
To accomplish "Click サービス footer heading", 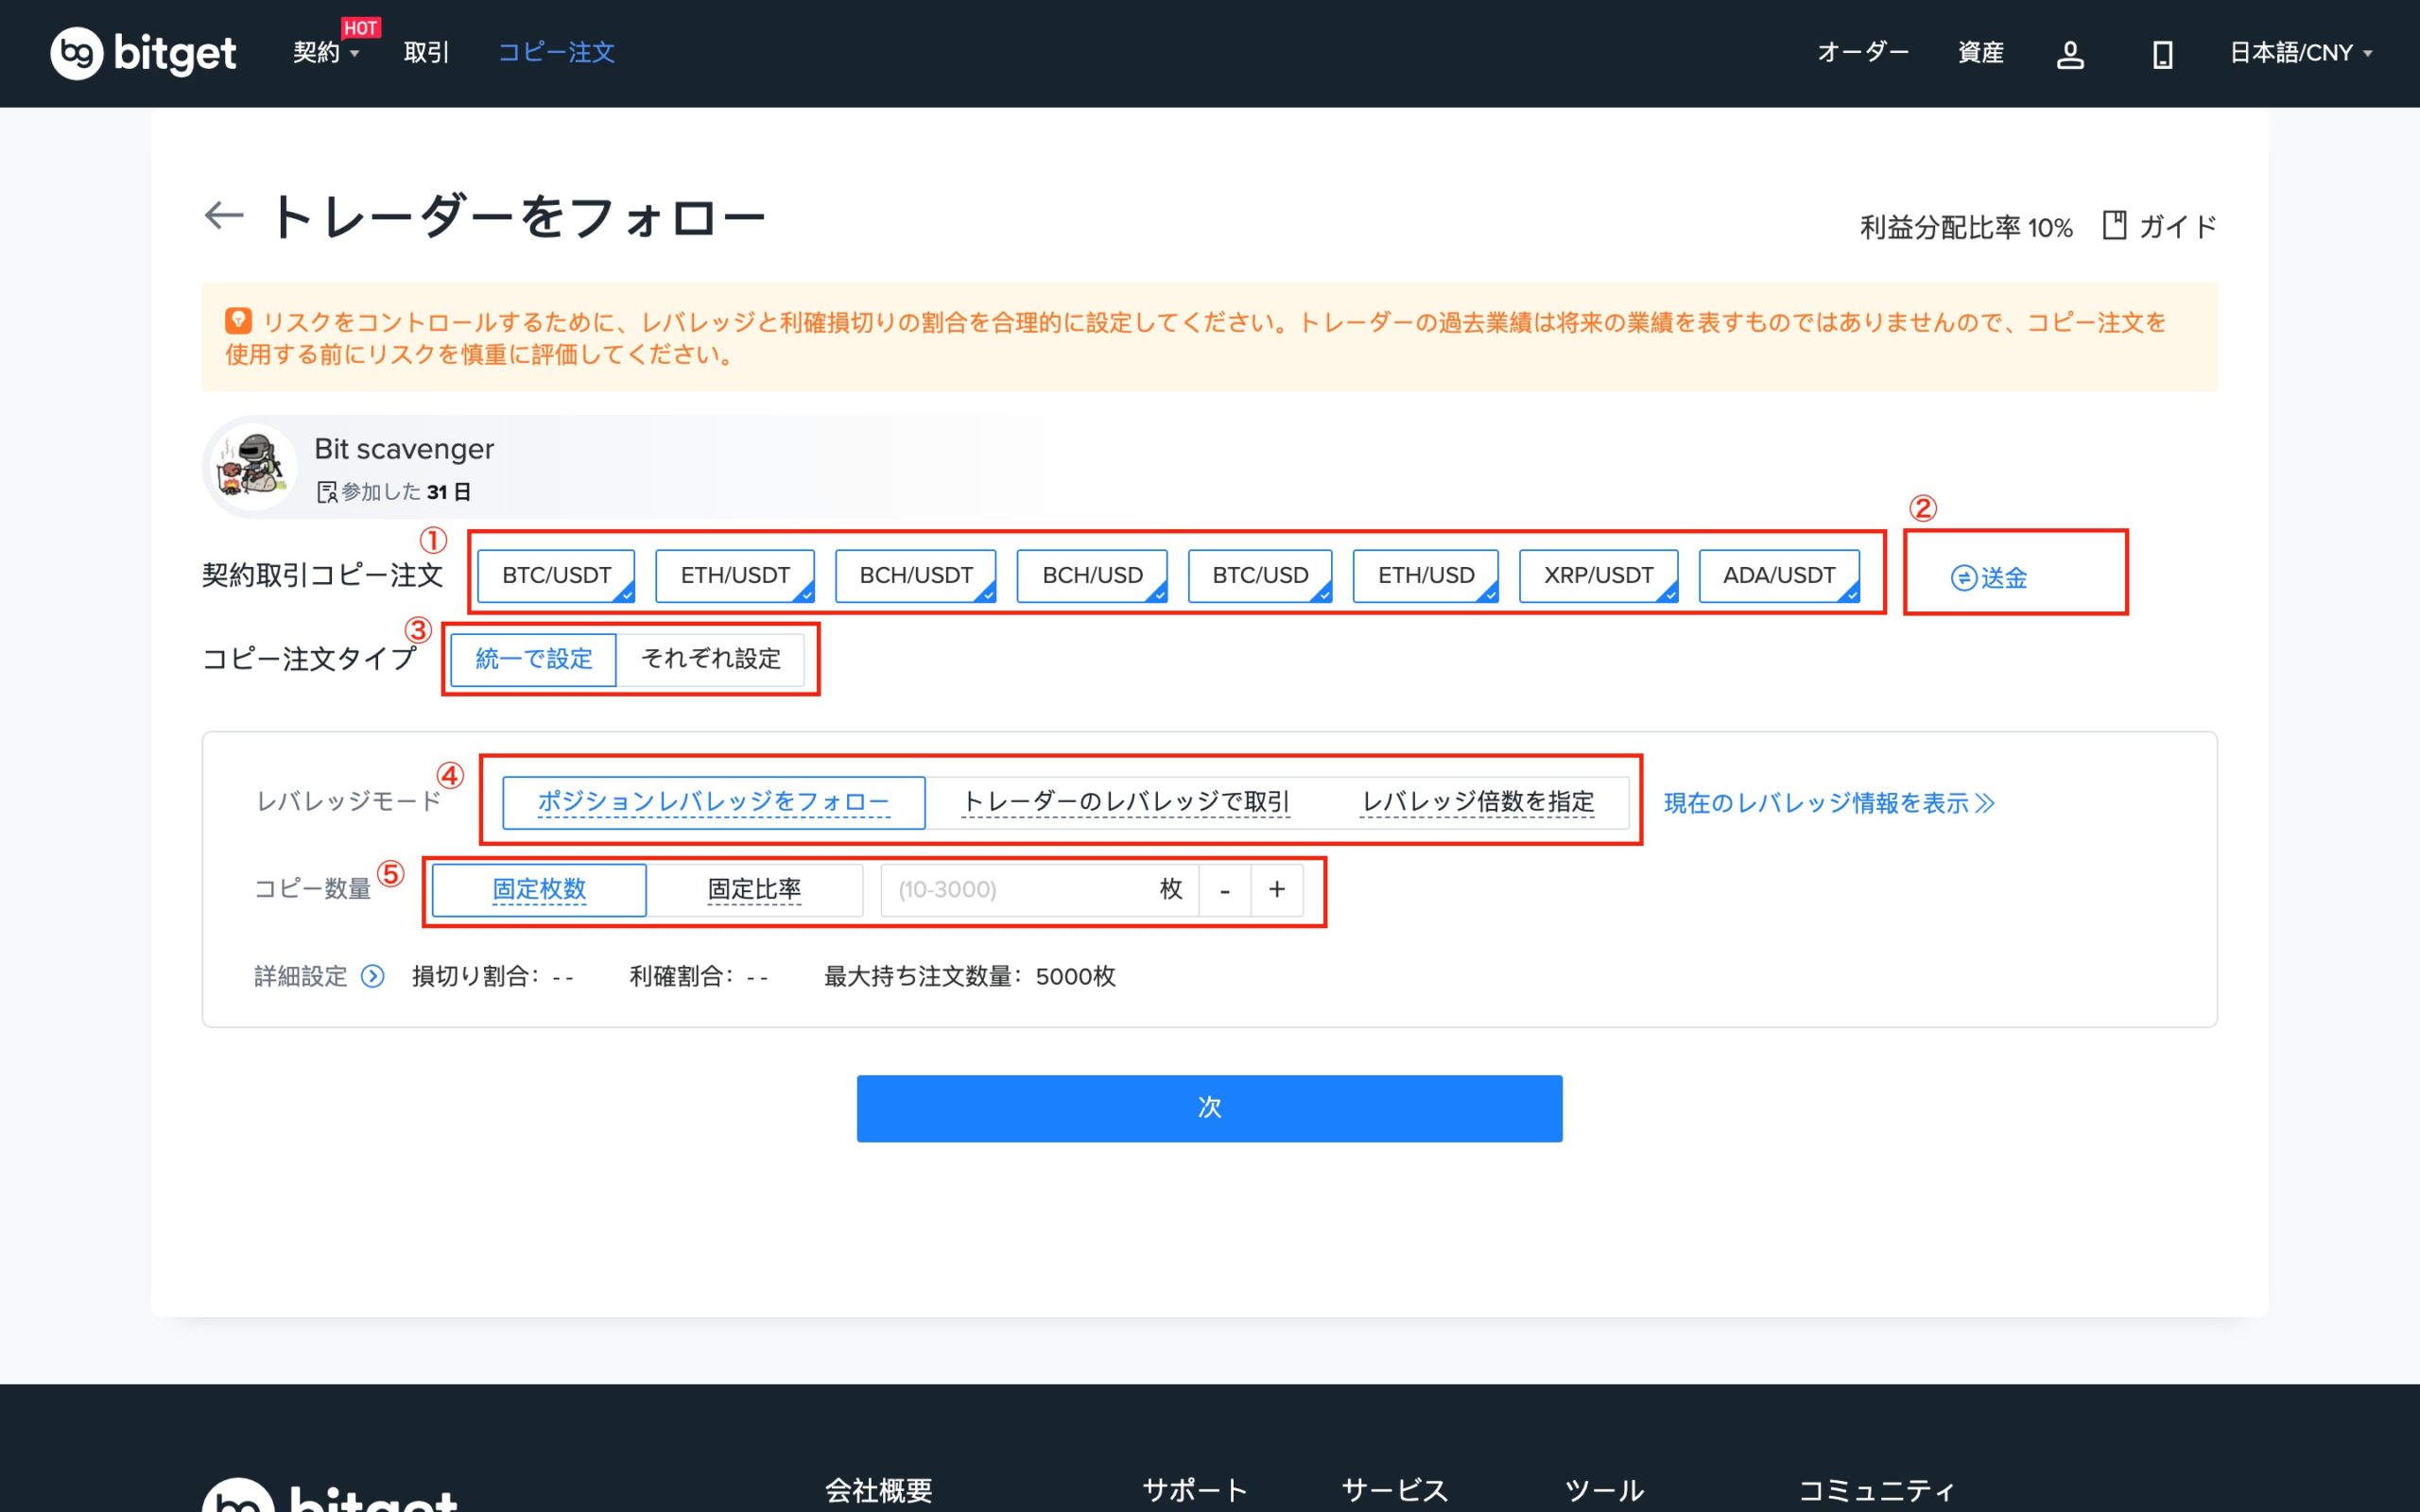I will pos(1394,1491).
